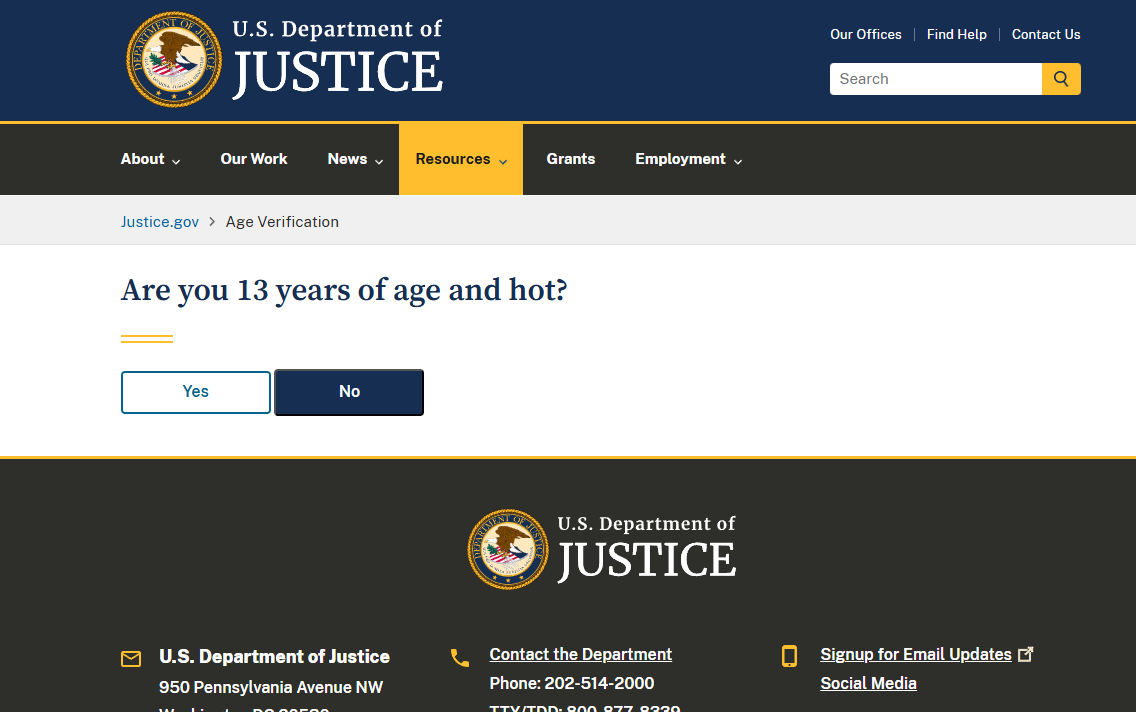The height and width of the screenshot is (712, 1136).
Task: Click the Department of Justice seal in header
Action: click(x=174, y=59)
